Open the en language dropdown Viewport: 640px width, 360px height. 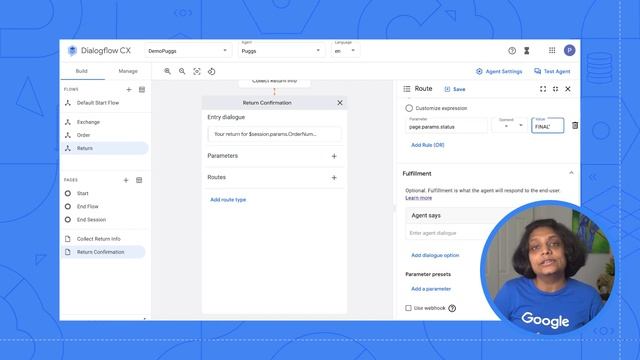point(345,51)
